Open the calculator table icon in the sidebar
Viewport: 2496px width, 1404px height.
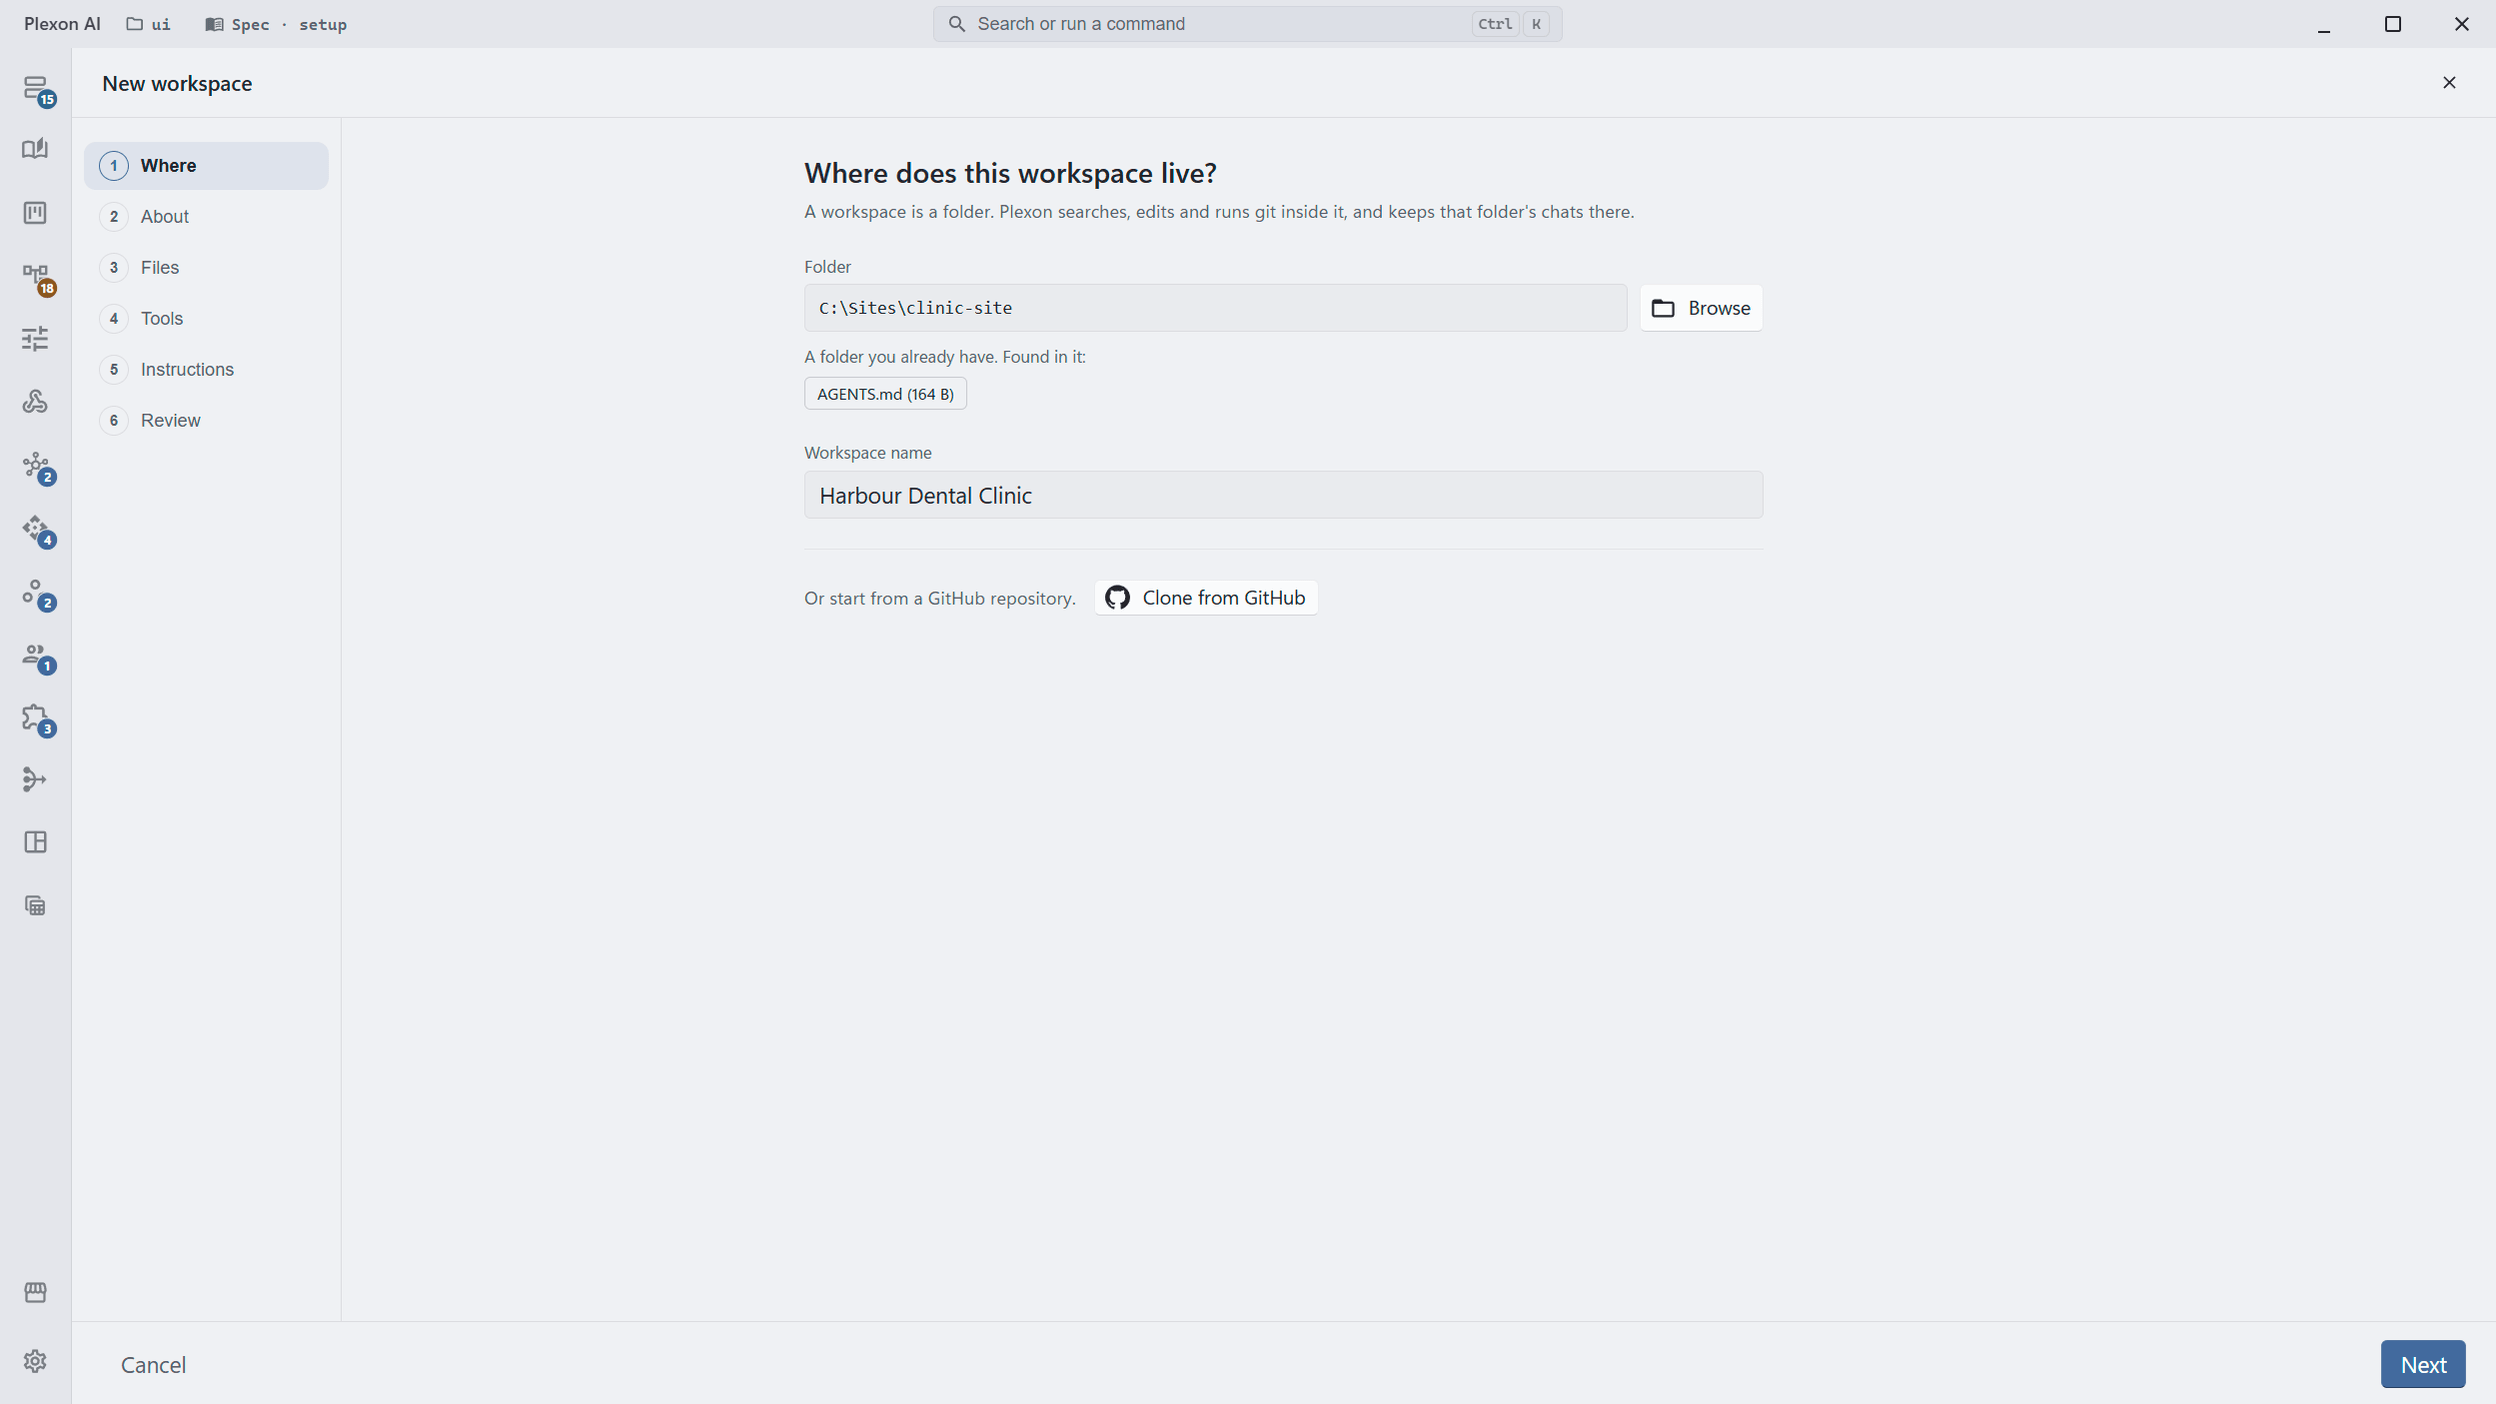click(x=36, y=906)
